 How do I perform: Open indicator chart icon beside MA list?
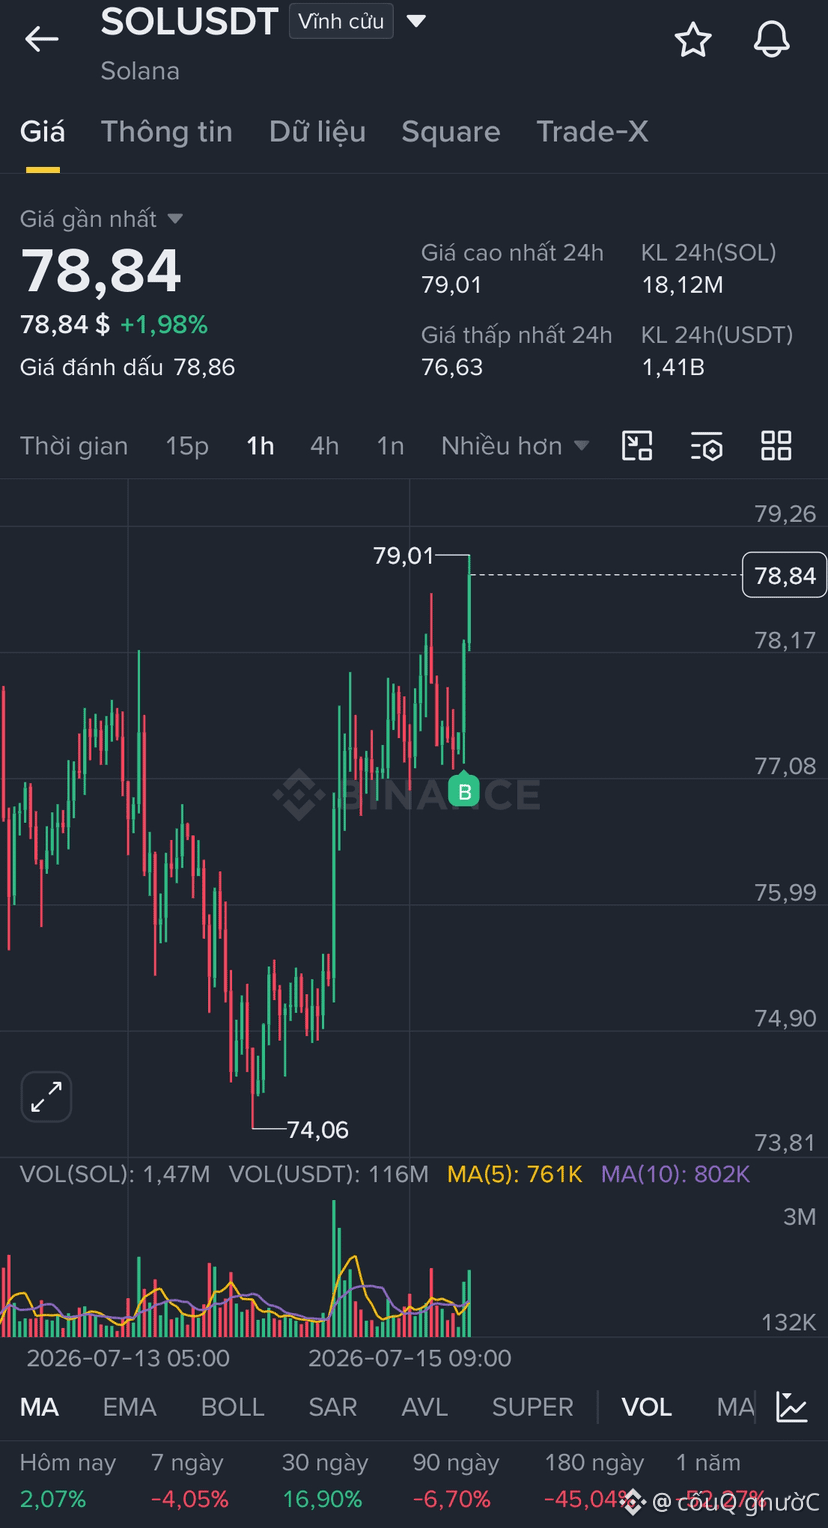(792, 1407)
